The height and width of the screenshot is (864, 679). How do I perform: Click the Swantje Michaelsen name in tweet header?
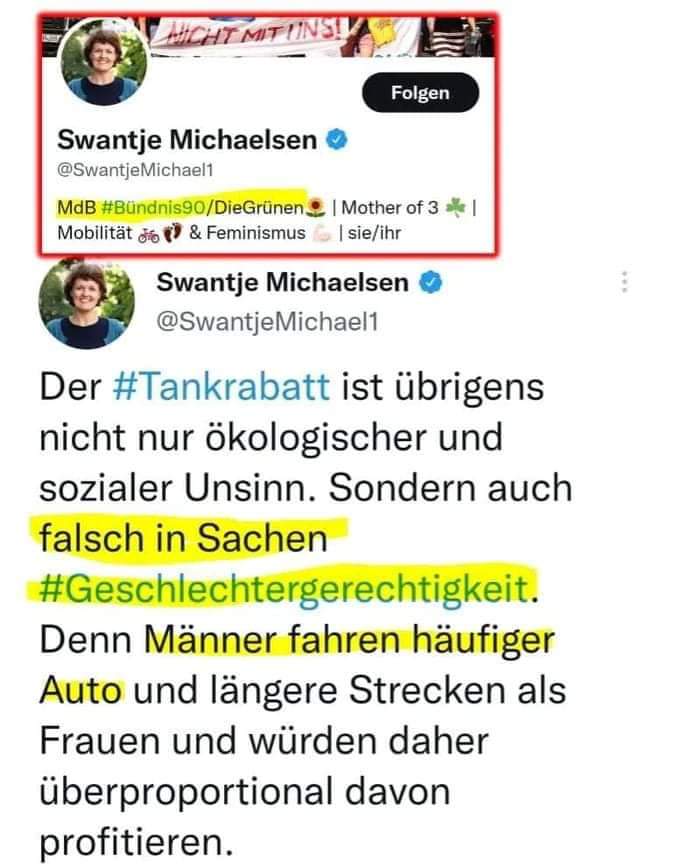(282, 283)
